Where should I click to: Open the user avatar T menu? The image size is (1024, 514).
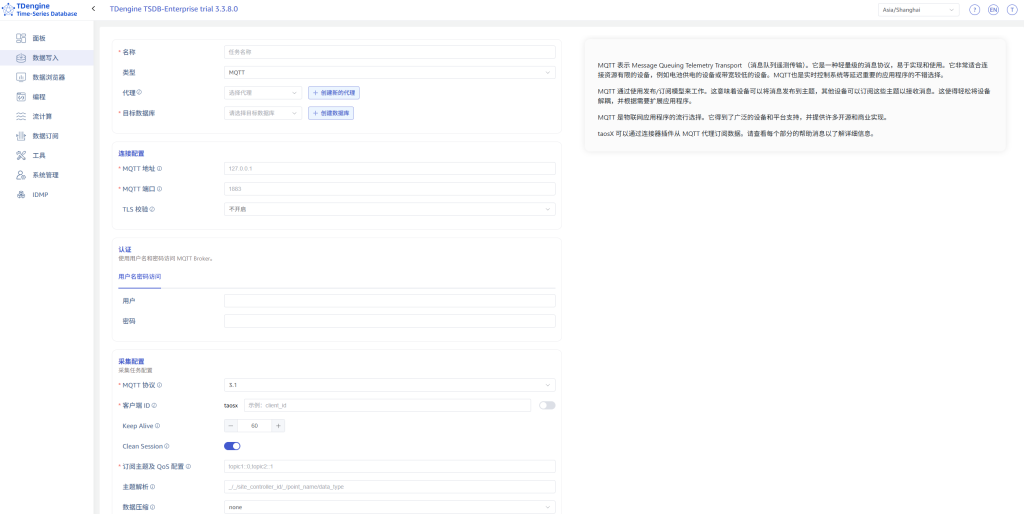(x=1012, y=10)
